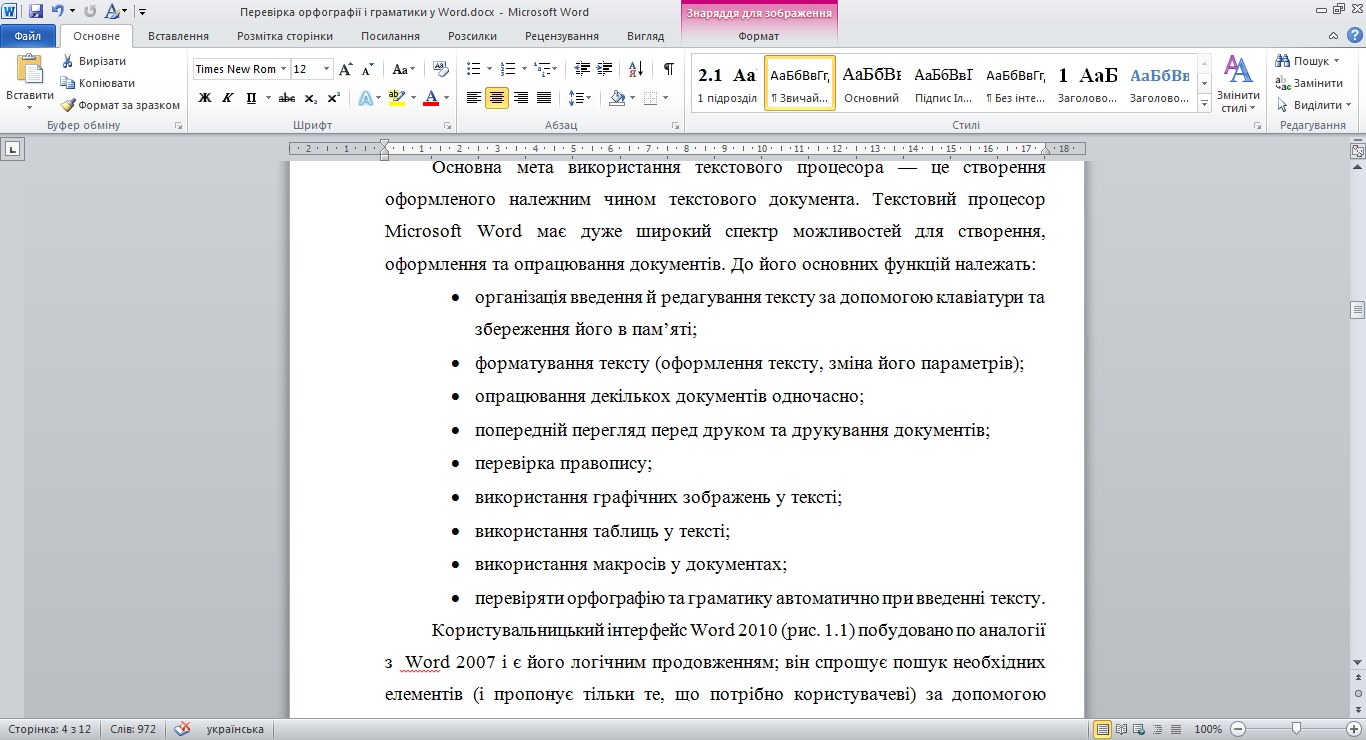Apply subscript formatting
1366x740 pixels.
click(x=311, y=98)
